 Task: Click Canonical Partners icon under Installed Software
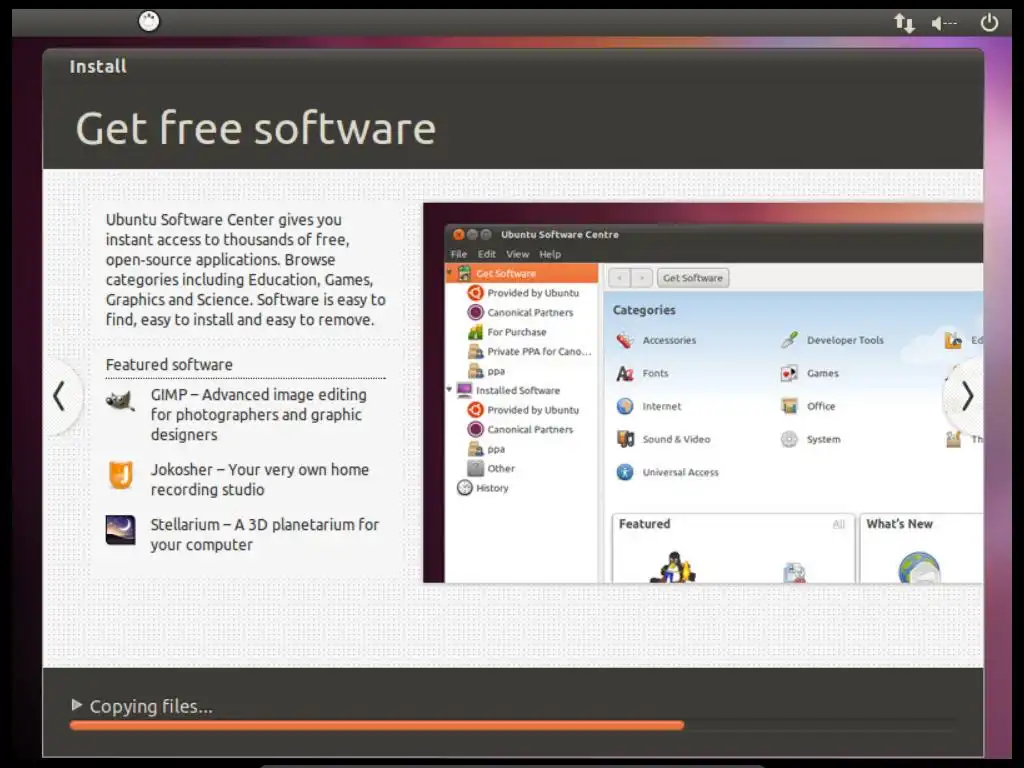pos(475,429)
